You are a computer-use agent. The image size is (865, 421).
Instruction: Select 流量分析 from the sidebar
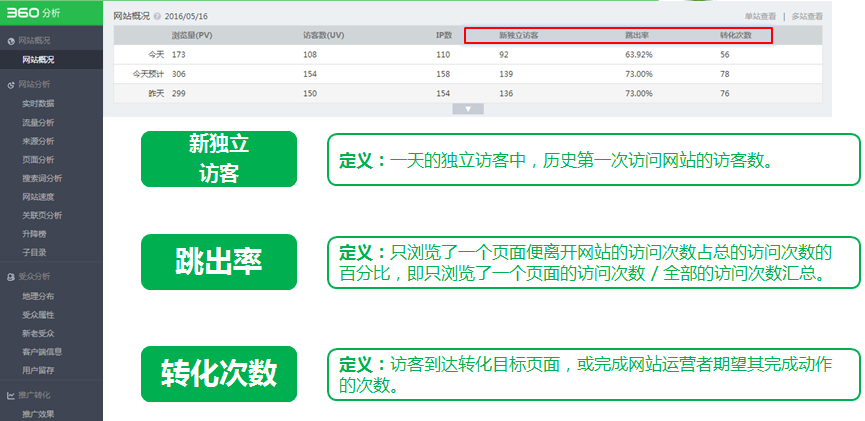point(38,122)
